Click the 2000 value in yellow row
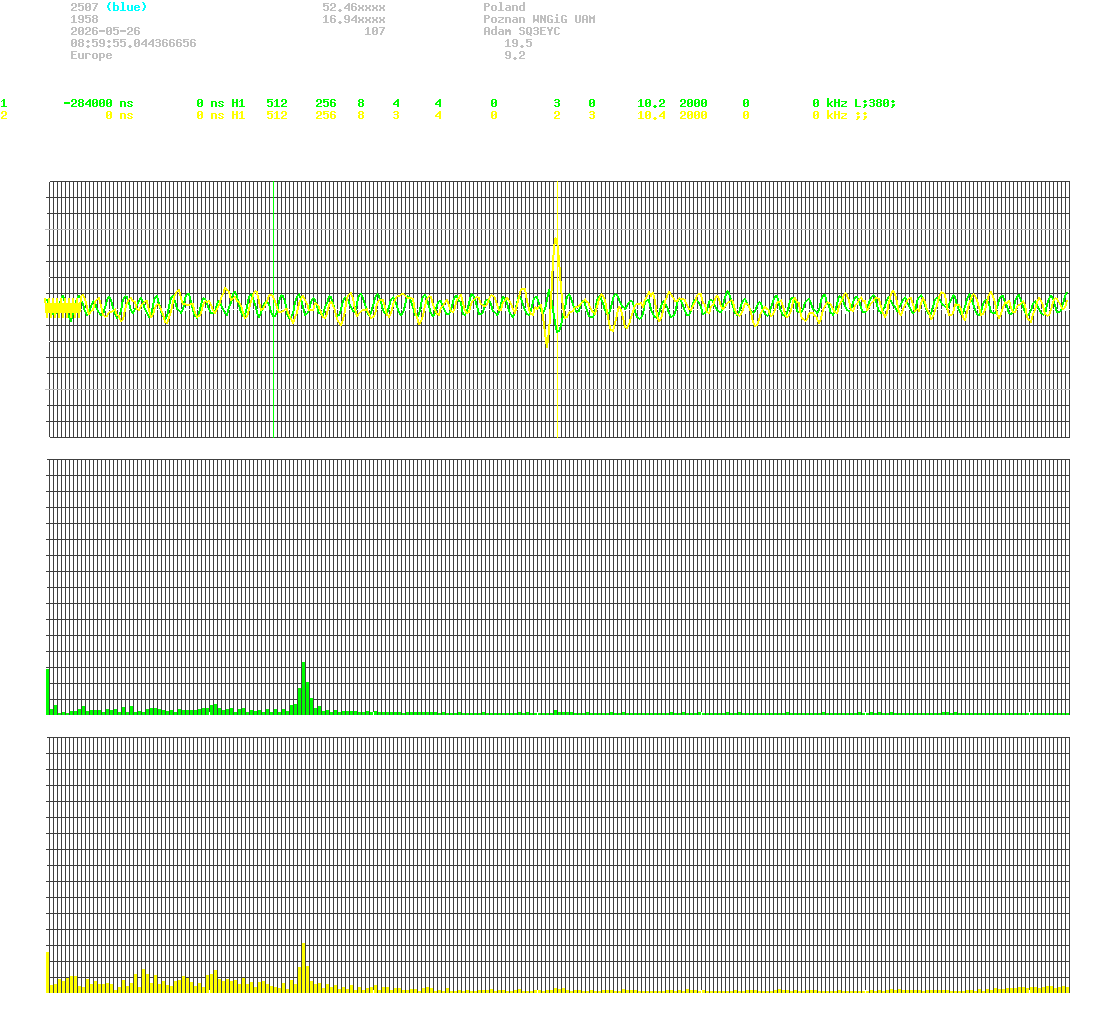 [x=693, y=115]
